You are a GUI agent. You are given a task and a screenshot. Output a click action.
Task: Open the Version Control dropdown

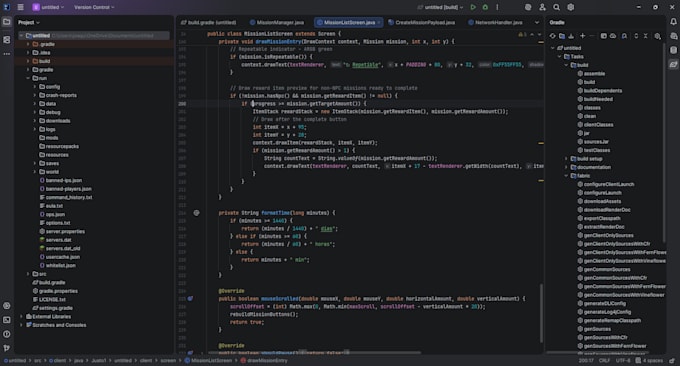94,7
